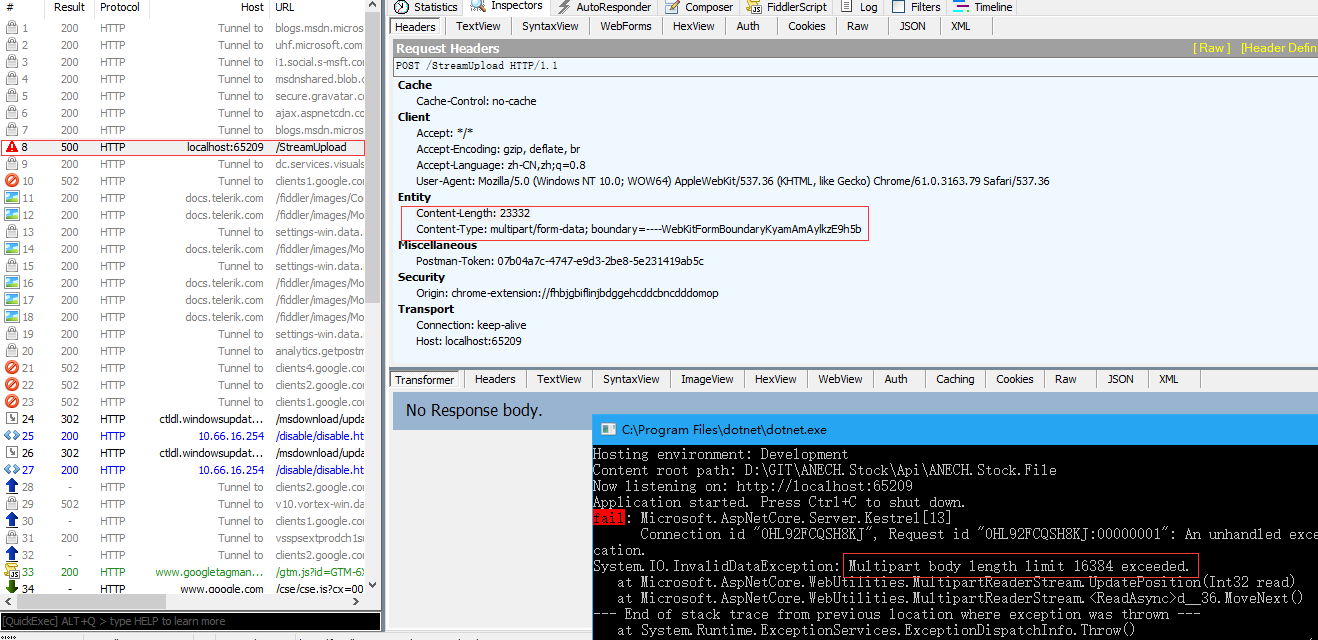
Task: Click the image icon of session 11
Action: (12, 198)
